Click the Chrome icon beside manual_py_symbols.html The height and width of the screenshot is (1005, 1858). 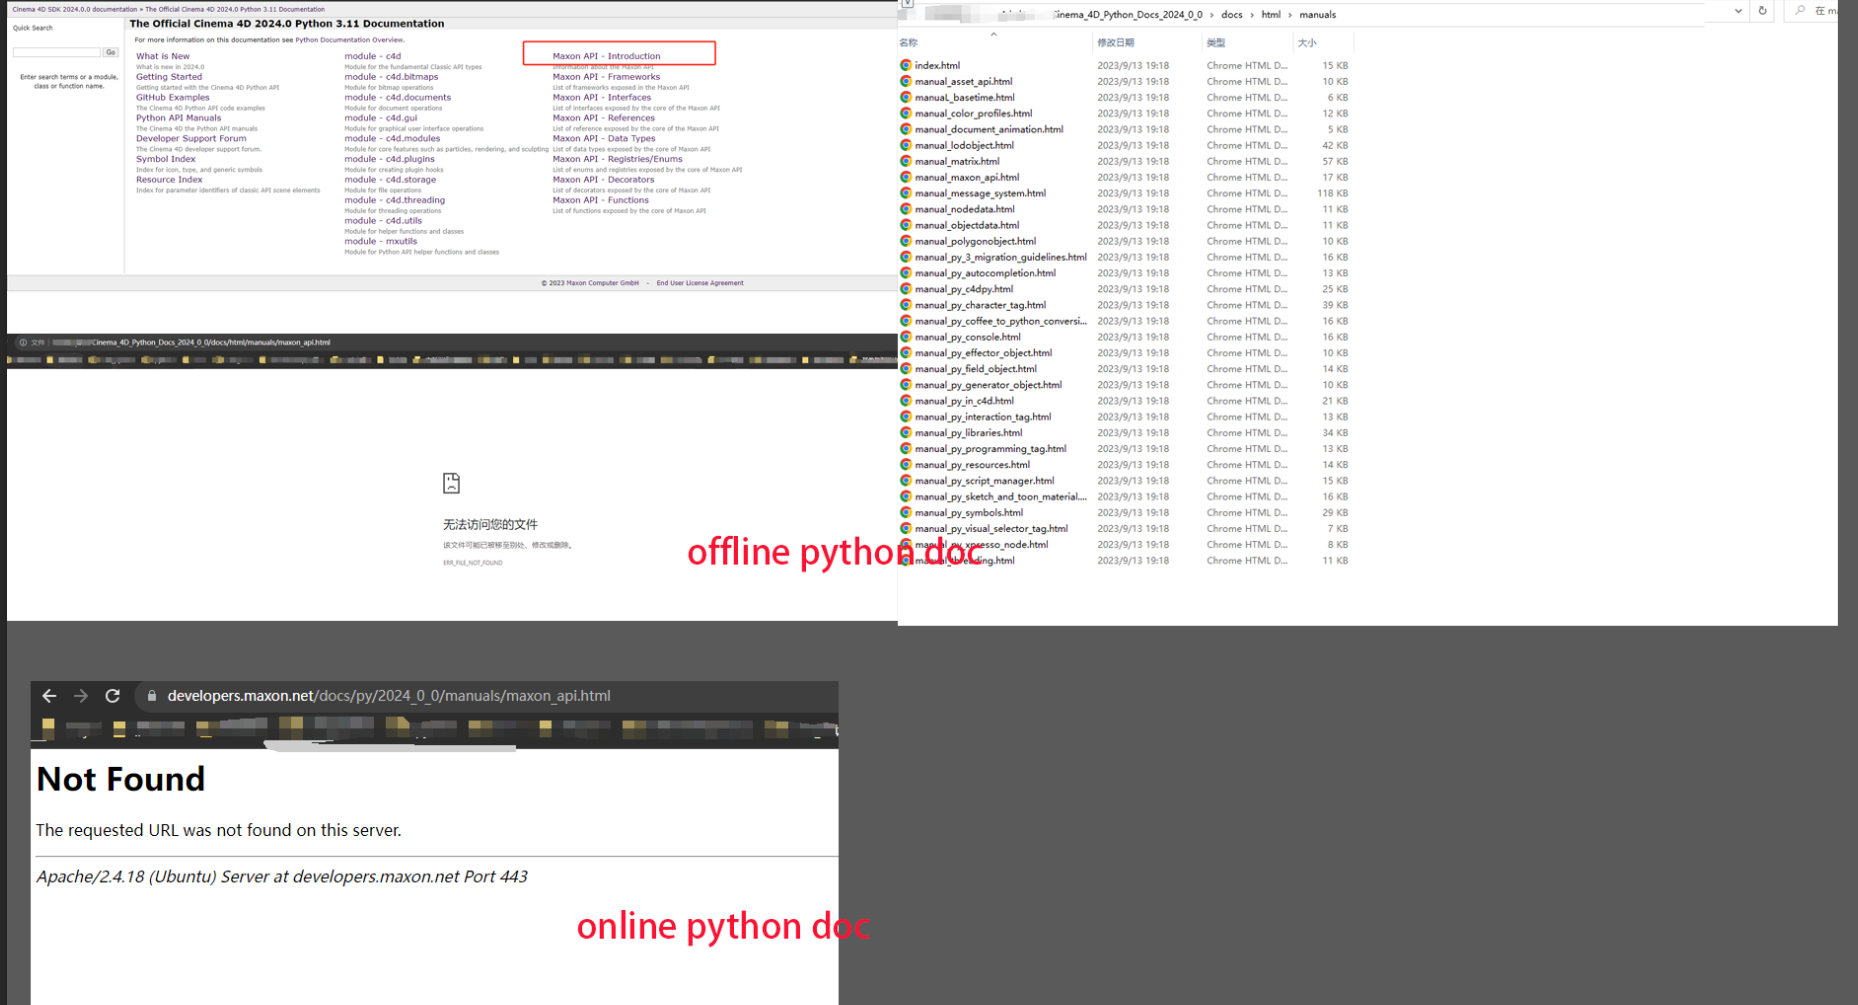coord(906,512)
